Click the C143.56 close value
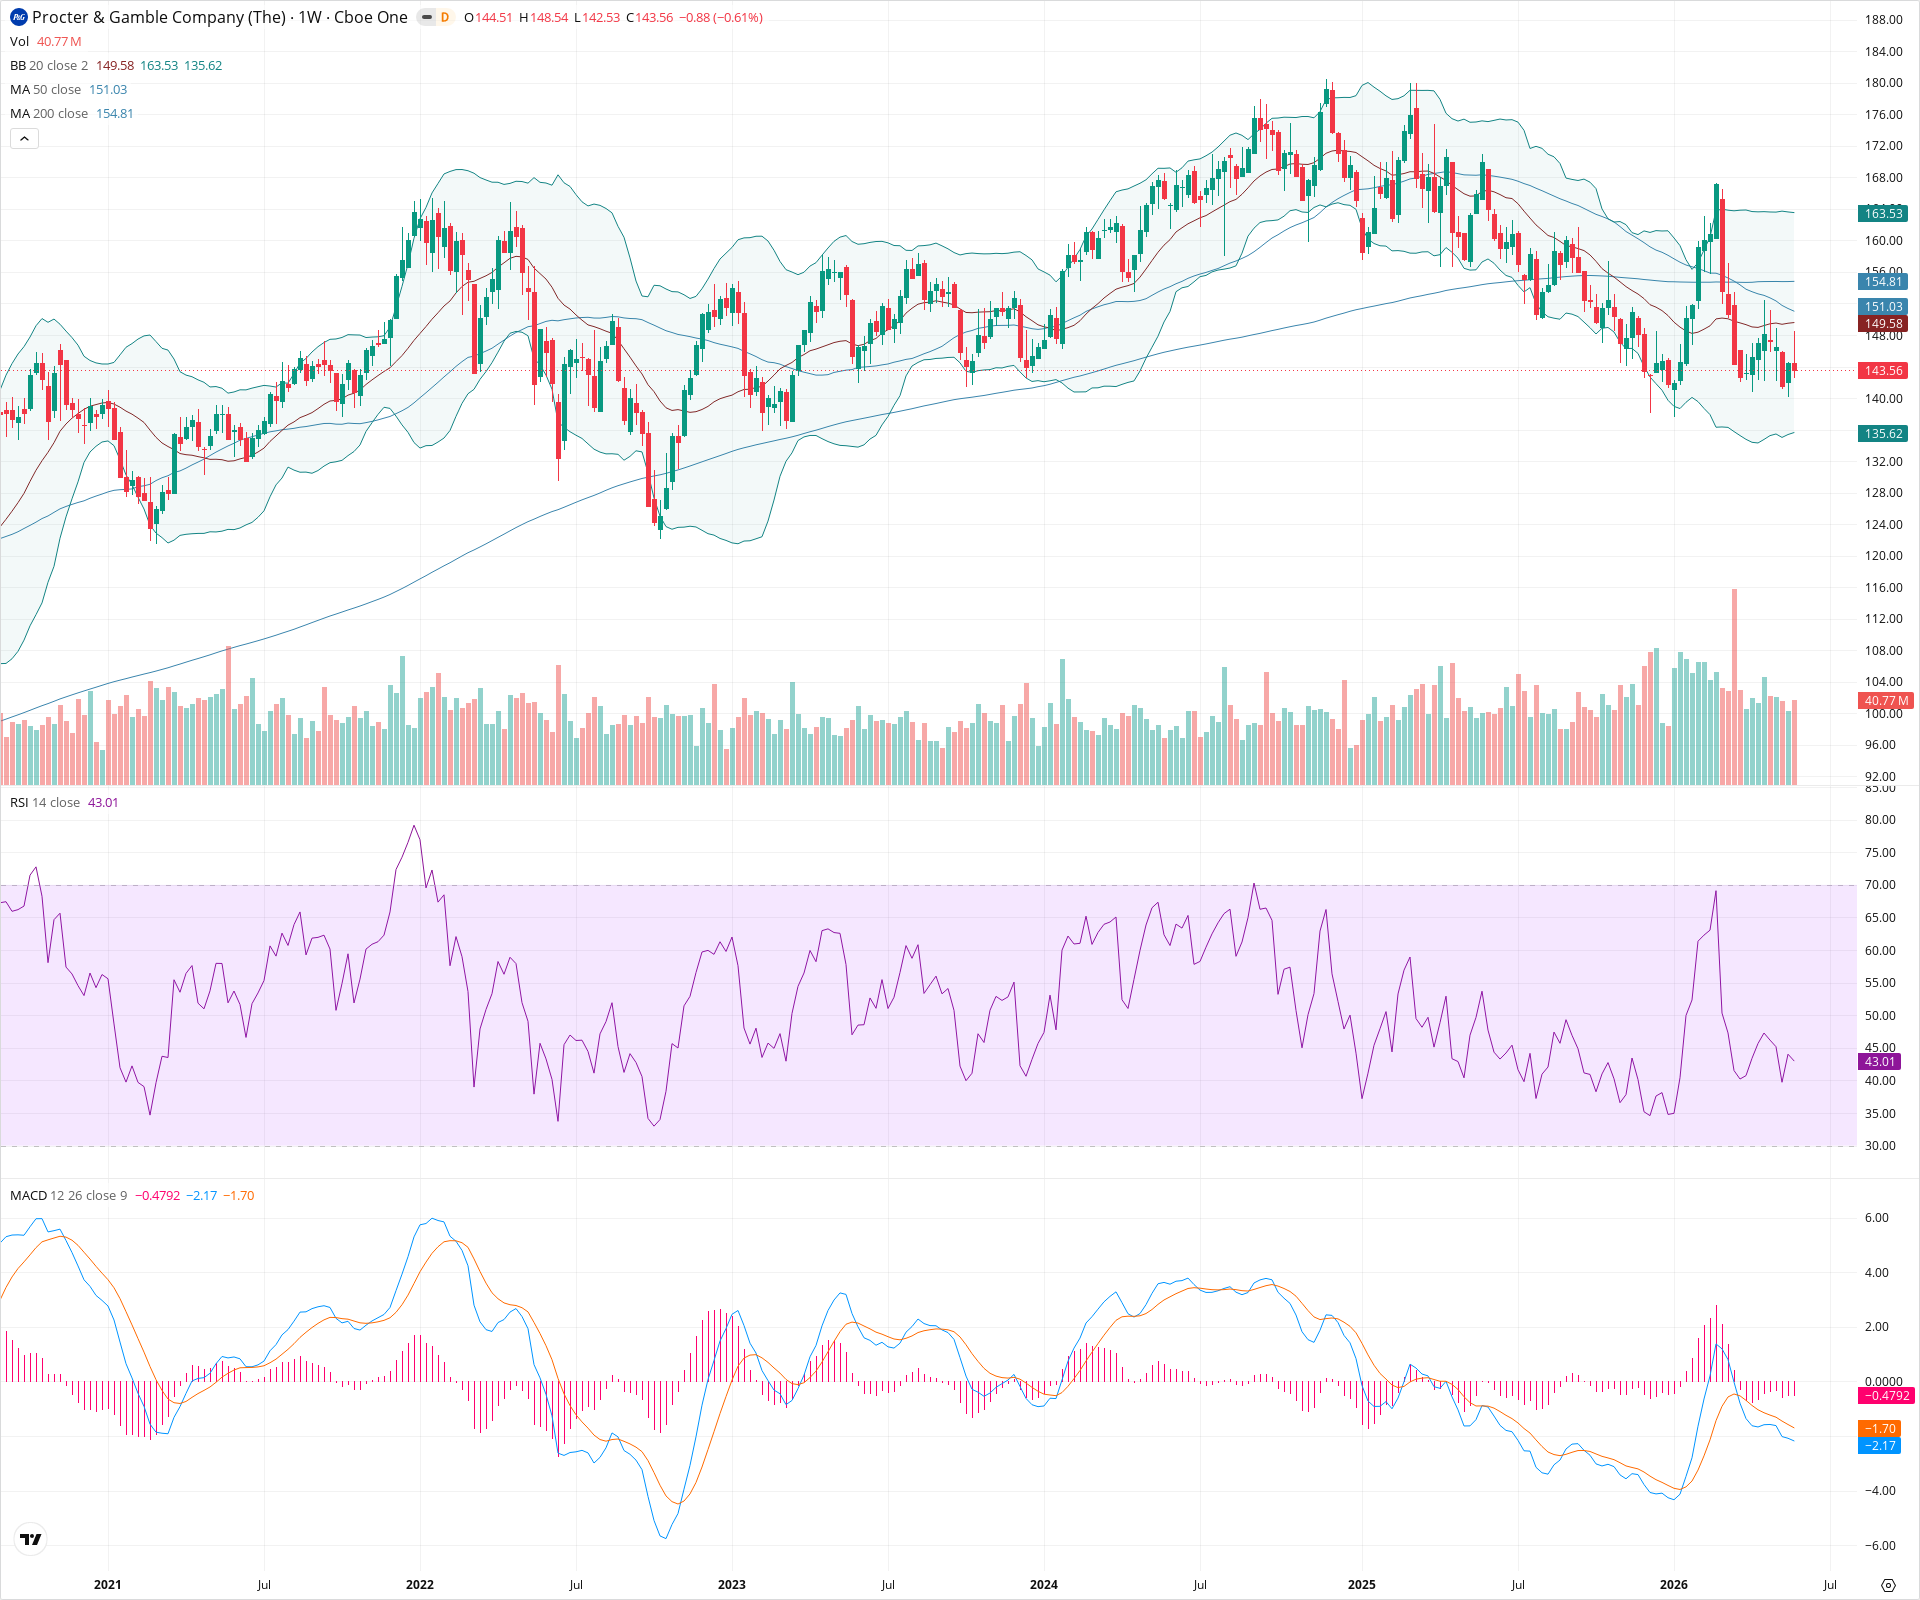 coord(650,17)
